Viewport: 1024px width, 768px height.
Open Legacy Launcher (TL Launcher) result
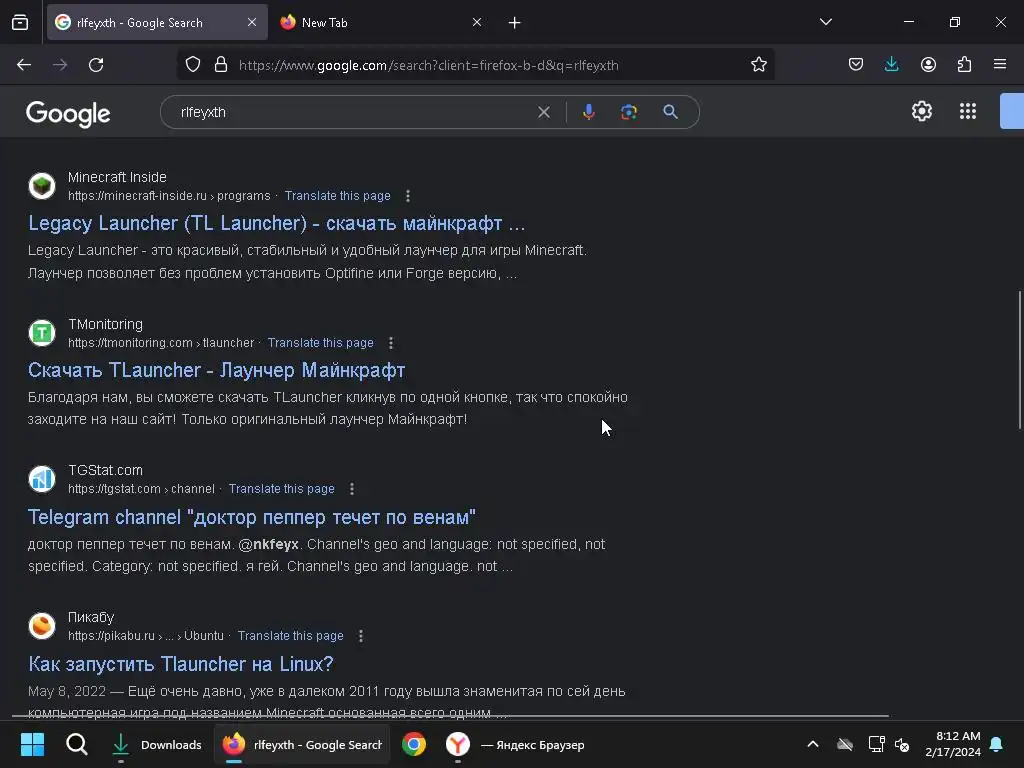(x=276, y=223)
